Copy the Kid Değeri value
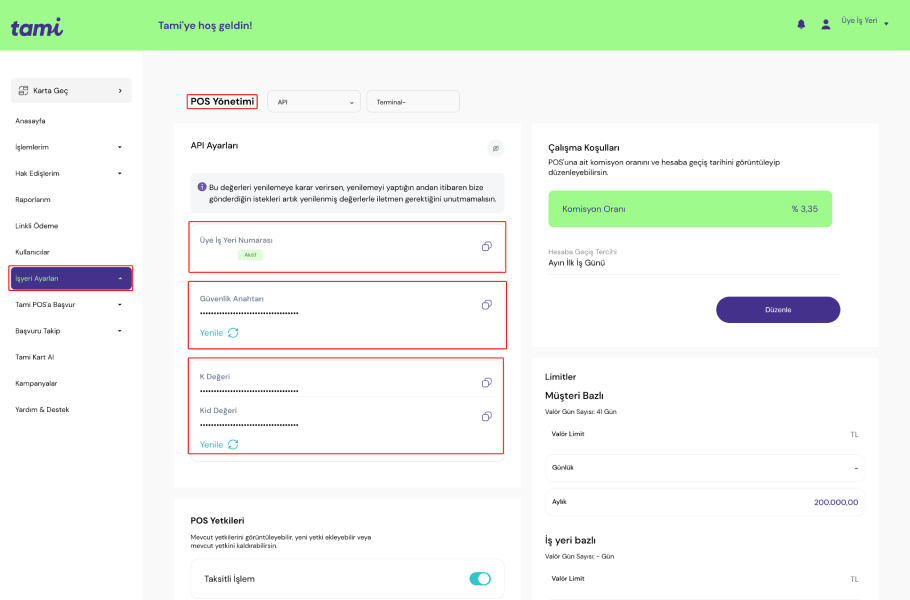This screenshot has width=910, height=600. click(x=486, y=417)
